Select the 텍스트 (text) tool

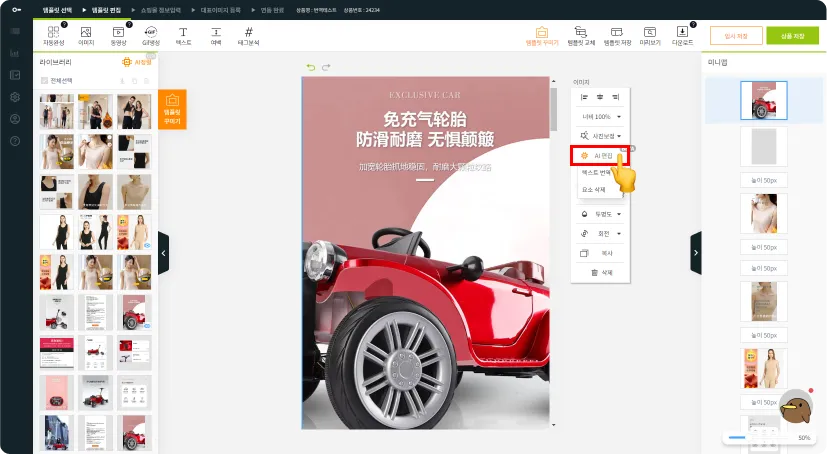point(183,35)
